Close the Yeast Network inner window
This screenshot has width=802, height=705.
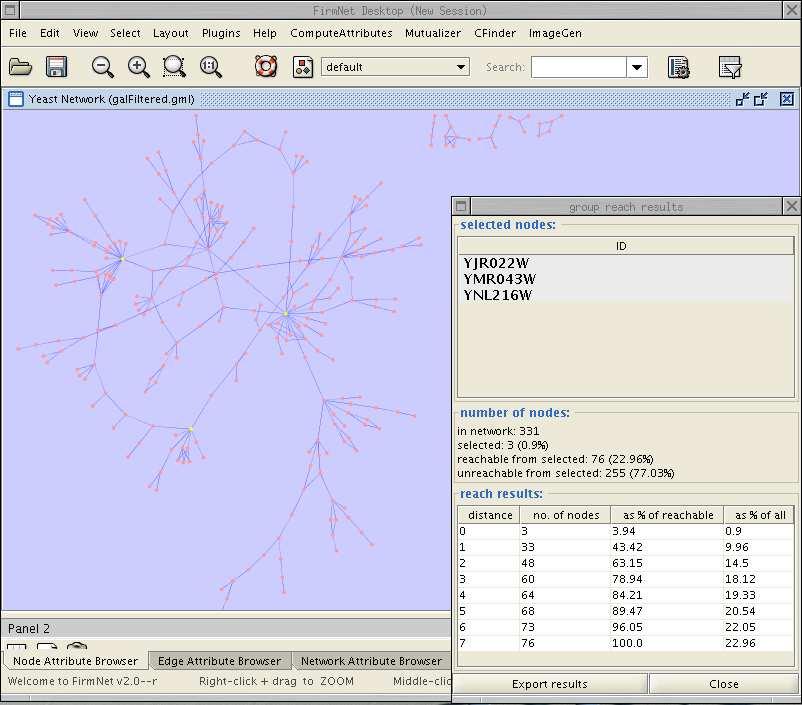pyautogui.click(x=787, y=99)
